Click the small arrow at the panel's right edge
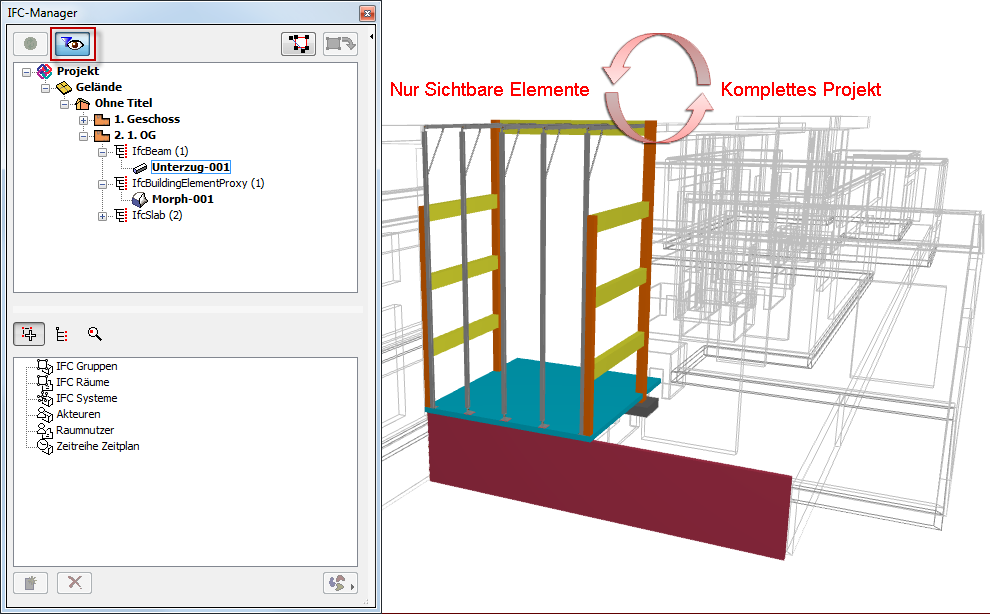This screenshot has height=614, width=990. coord(371,37)
